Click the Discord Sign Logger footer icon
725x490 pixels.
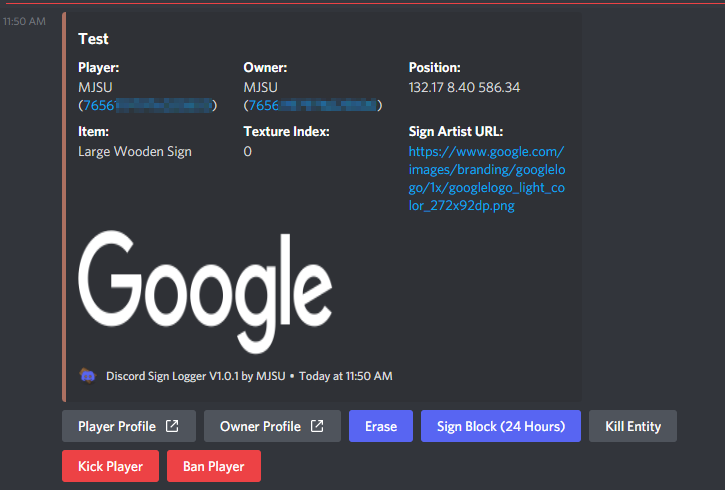[87, 376]
